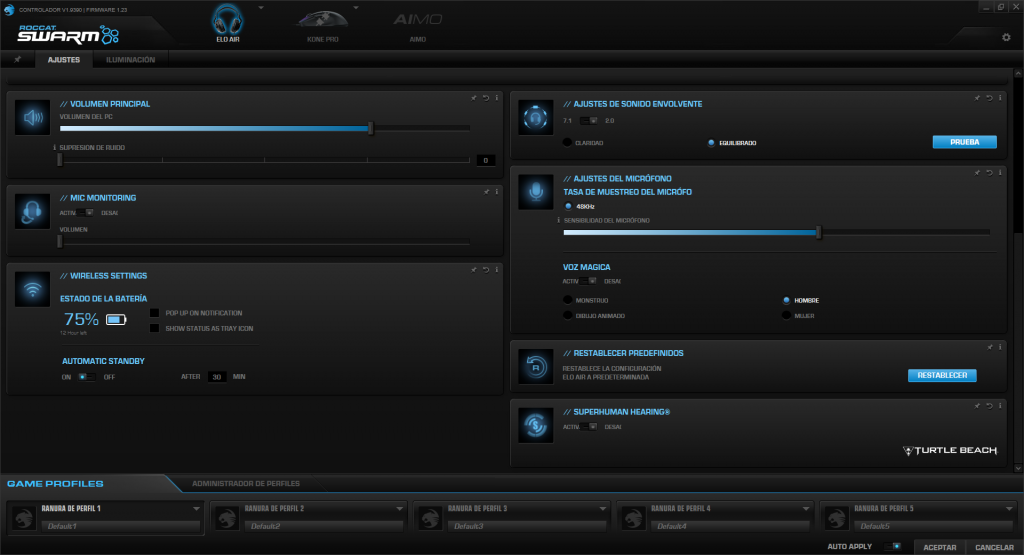The width and height of the screenshot is (1024, 555).
Task: Toggle the 7.1 / 2.0 surround switch
Action: coord(589,121)
